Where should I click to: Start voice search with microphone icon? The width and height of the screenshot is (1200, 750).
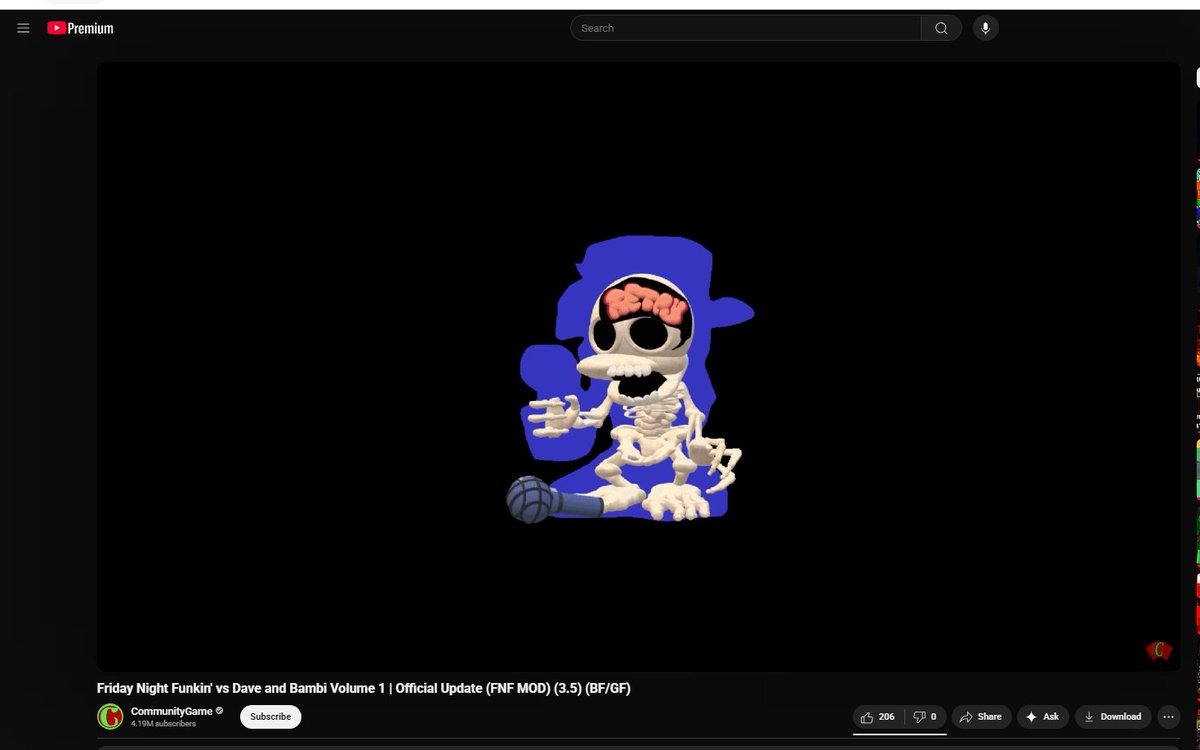[x=985, y=28]
